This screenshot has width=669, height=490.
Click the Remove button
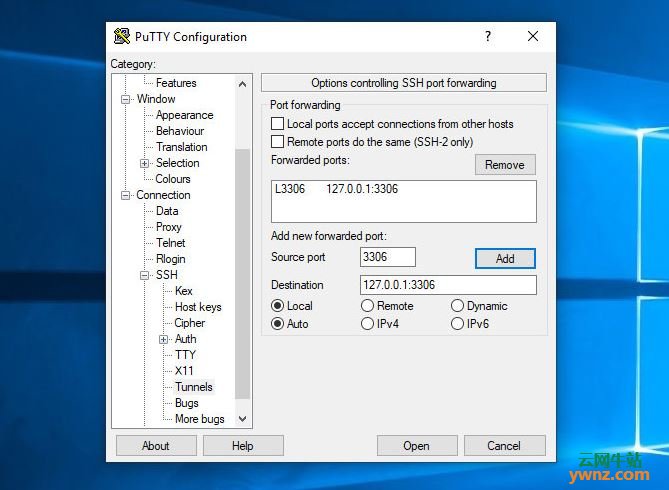pyautogui.click(x=505, y=165)
